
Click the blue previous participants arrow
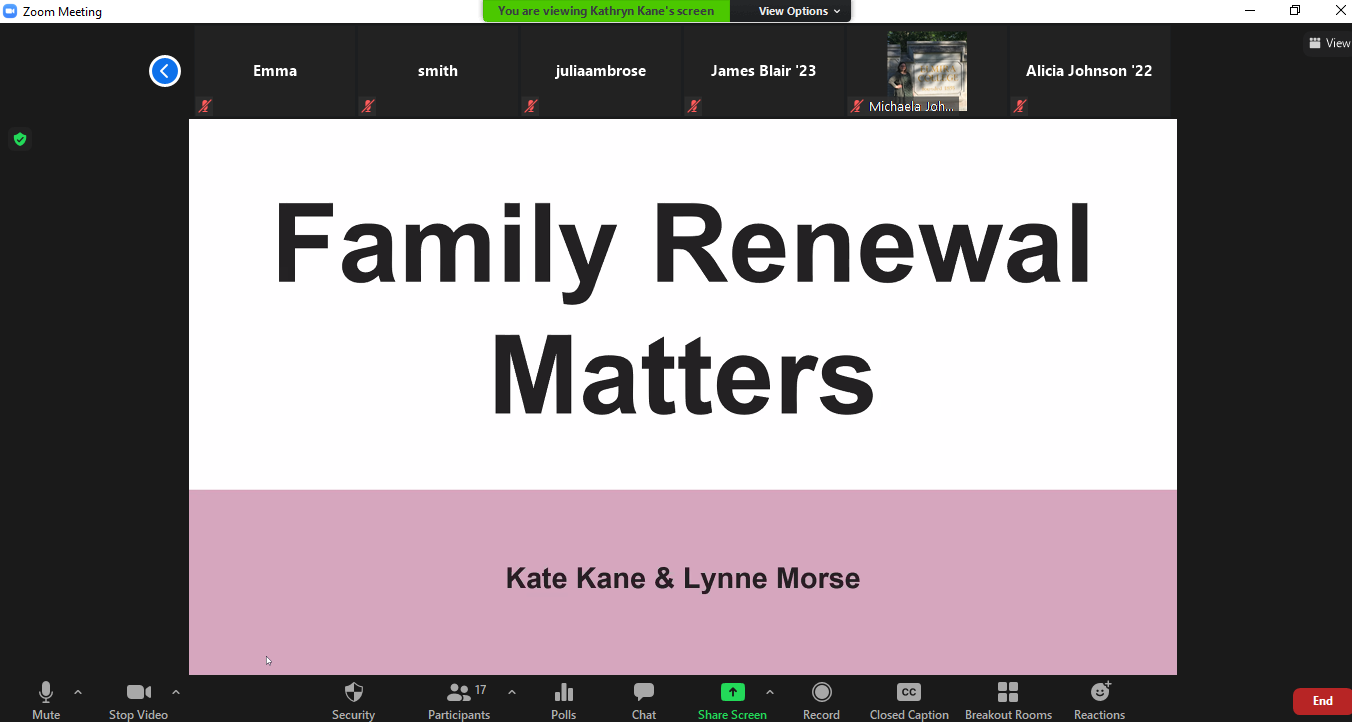tap(165, 71)
